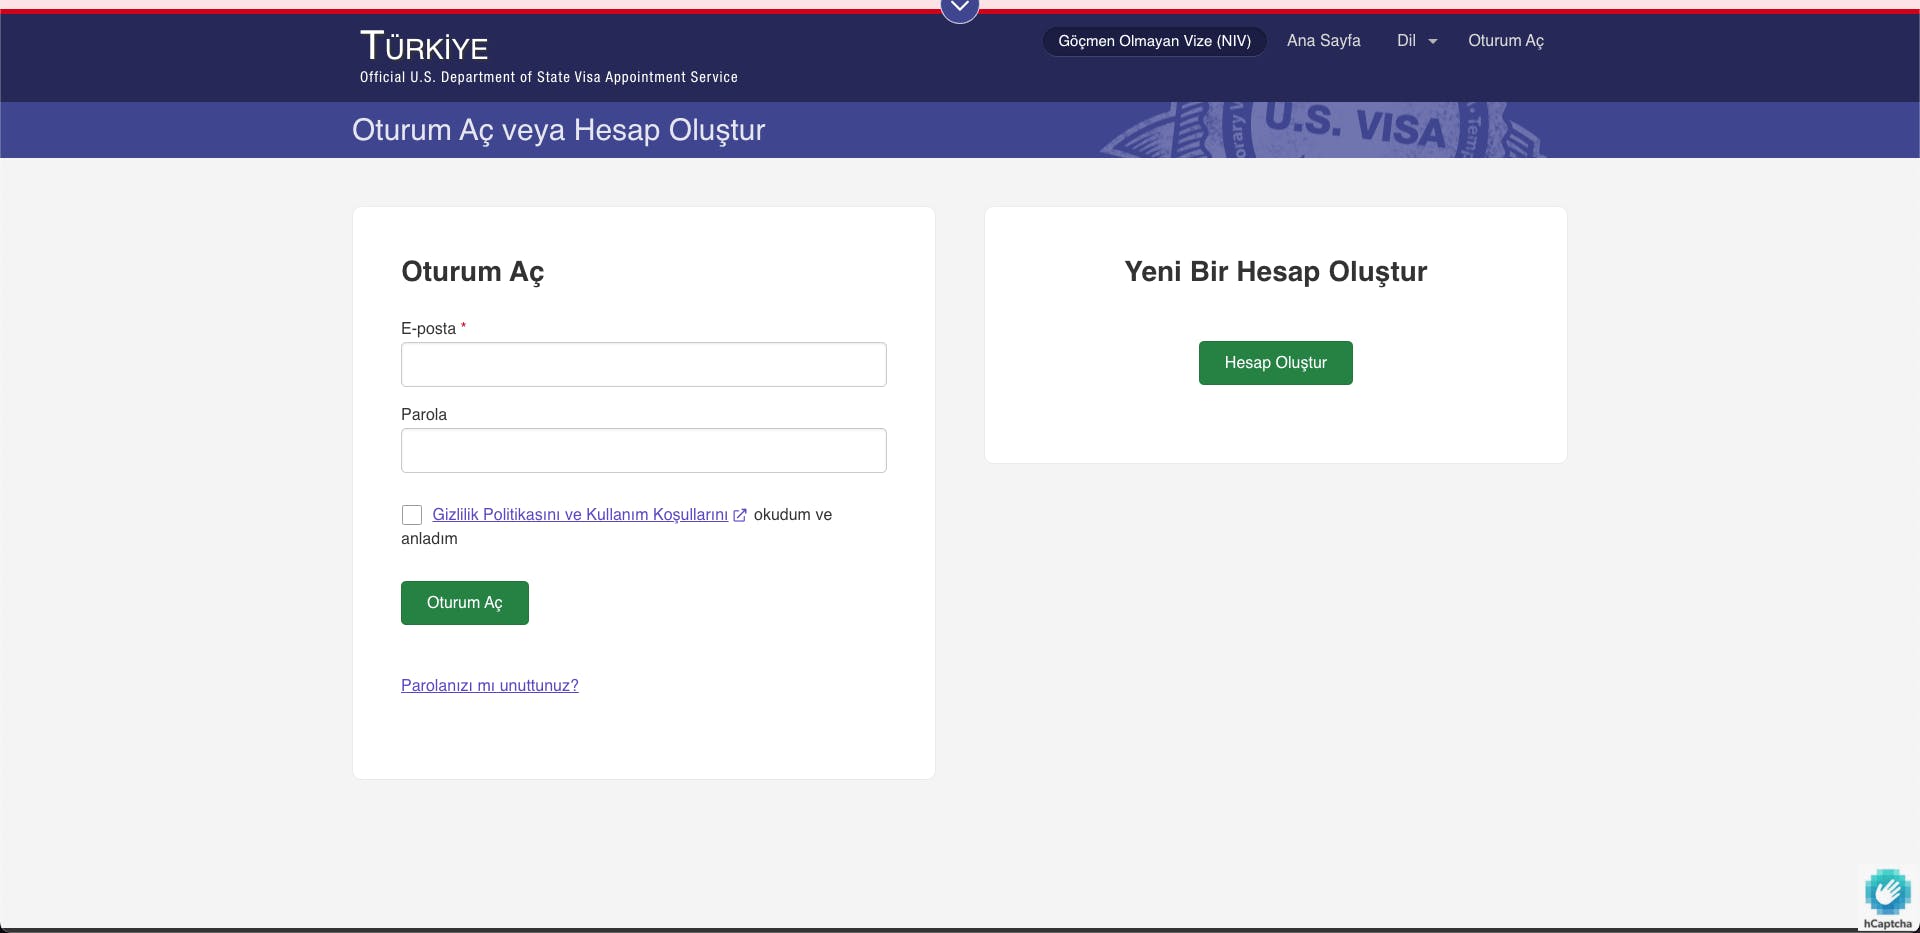The height and width of the screenshot is (933, 1920).
Task: Click the 'Yeni Bir Hesap Oluştur' heading
Action: pyautogui.click(x=1275, y=272)
